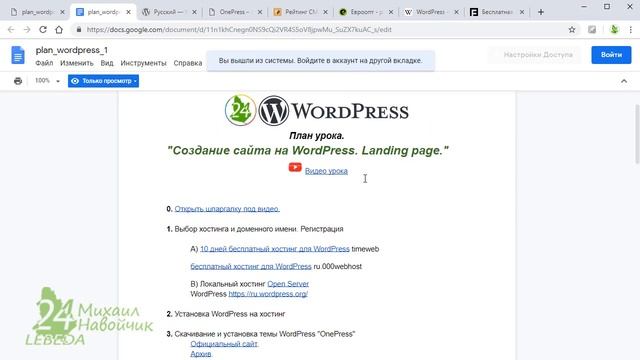This screenshot has width=640, height=360.
Task: Click the green 24 logo image in document
Action: click(240, 110)
